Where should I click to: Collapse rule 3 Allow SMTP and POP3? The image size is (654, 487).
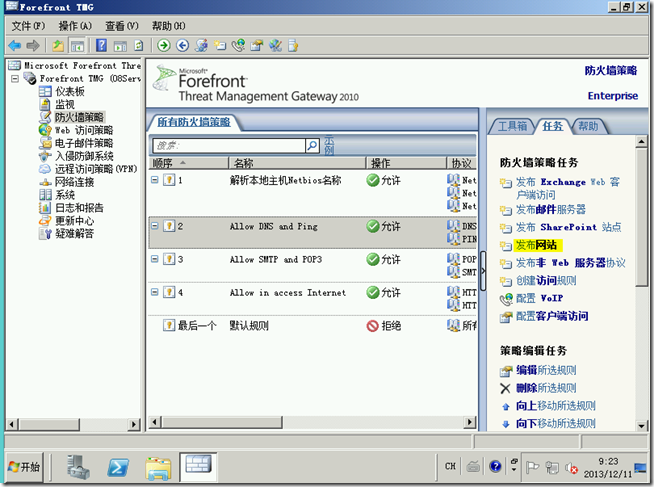[x=155, y=259]
